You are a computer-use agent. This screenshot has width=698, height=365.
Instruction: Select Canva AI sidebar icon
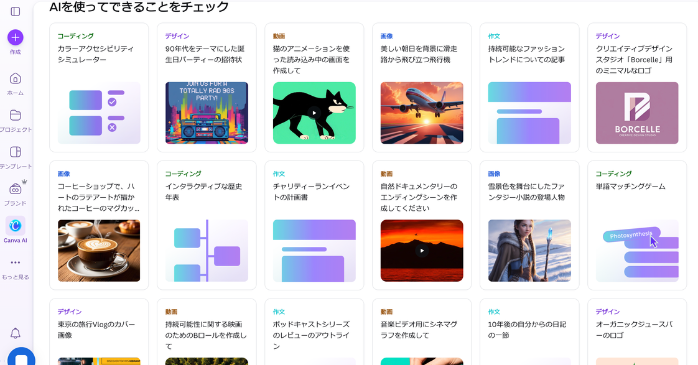pos(15,226)
